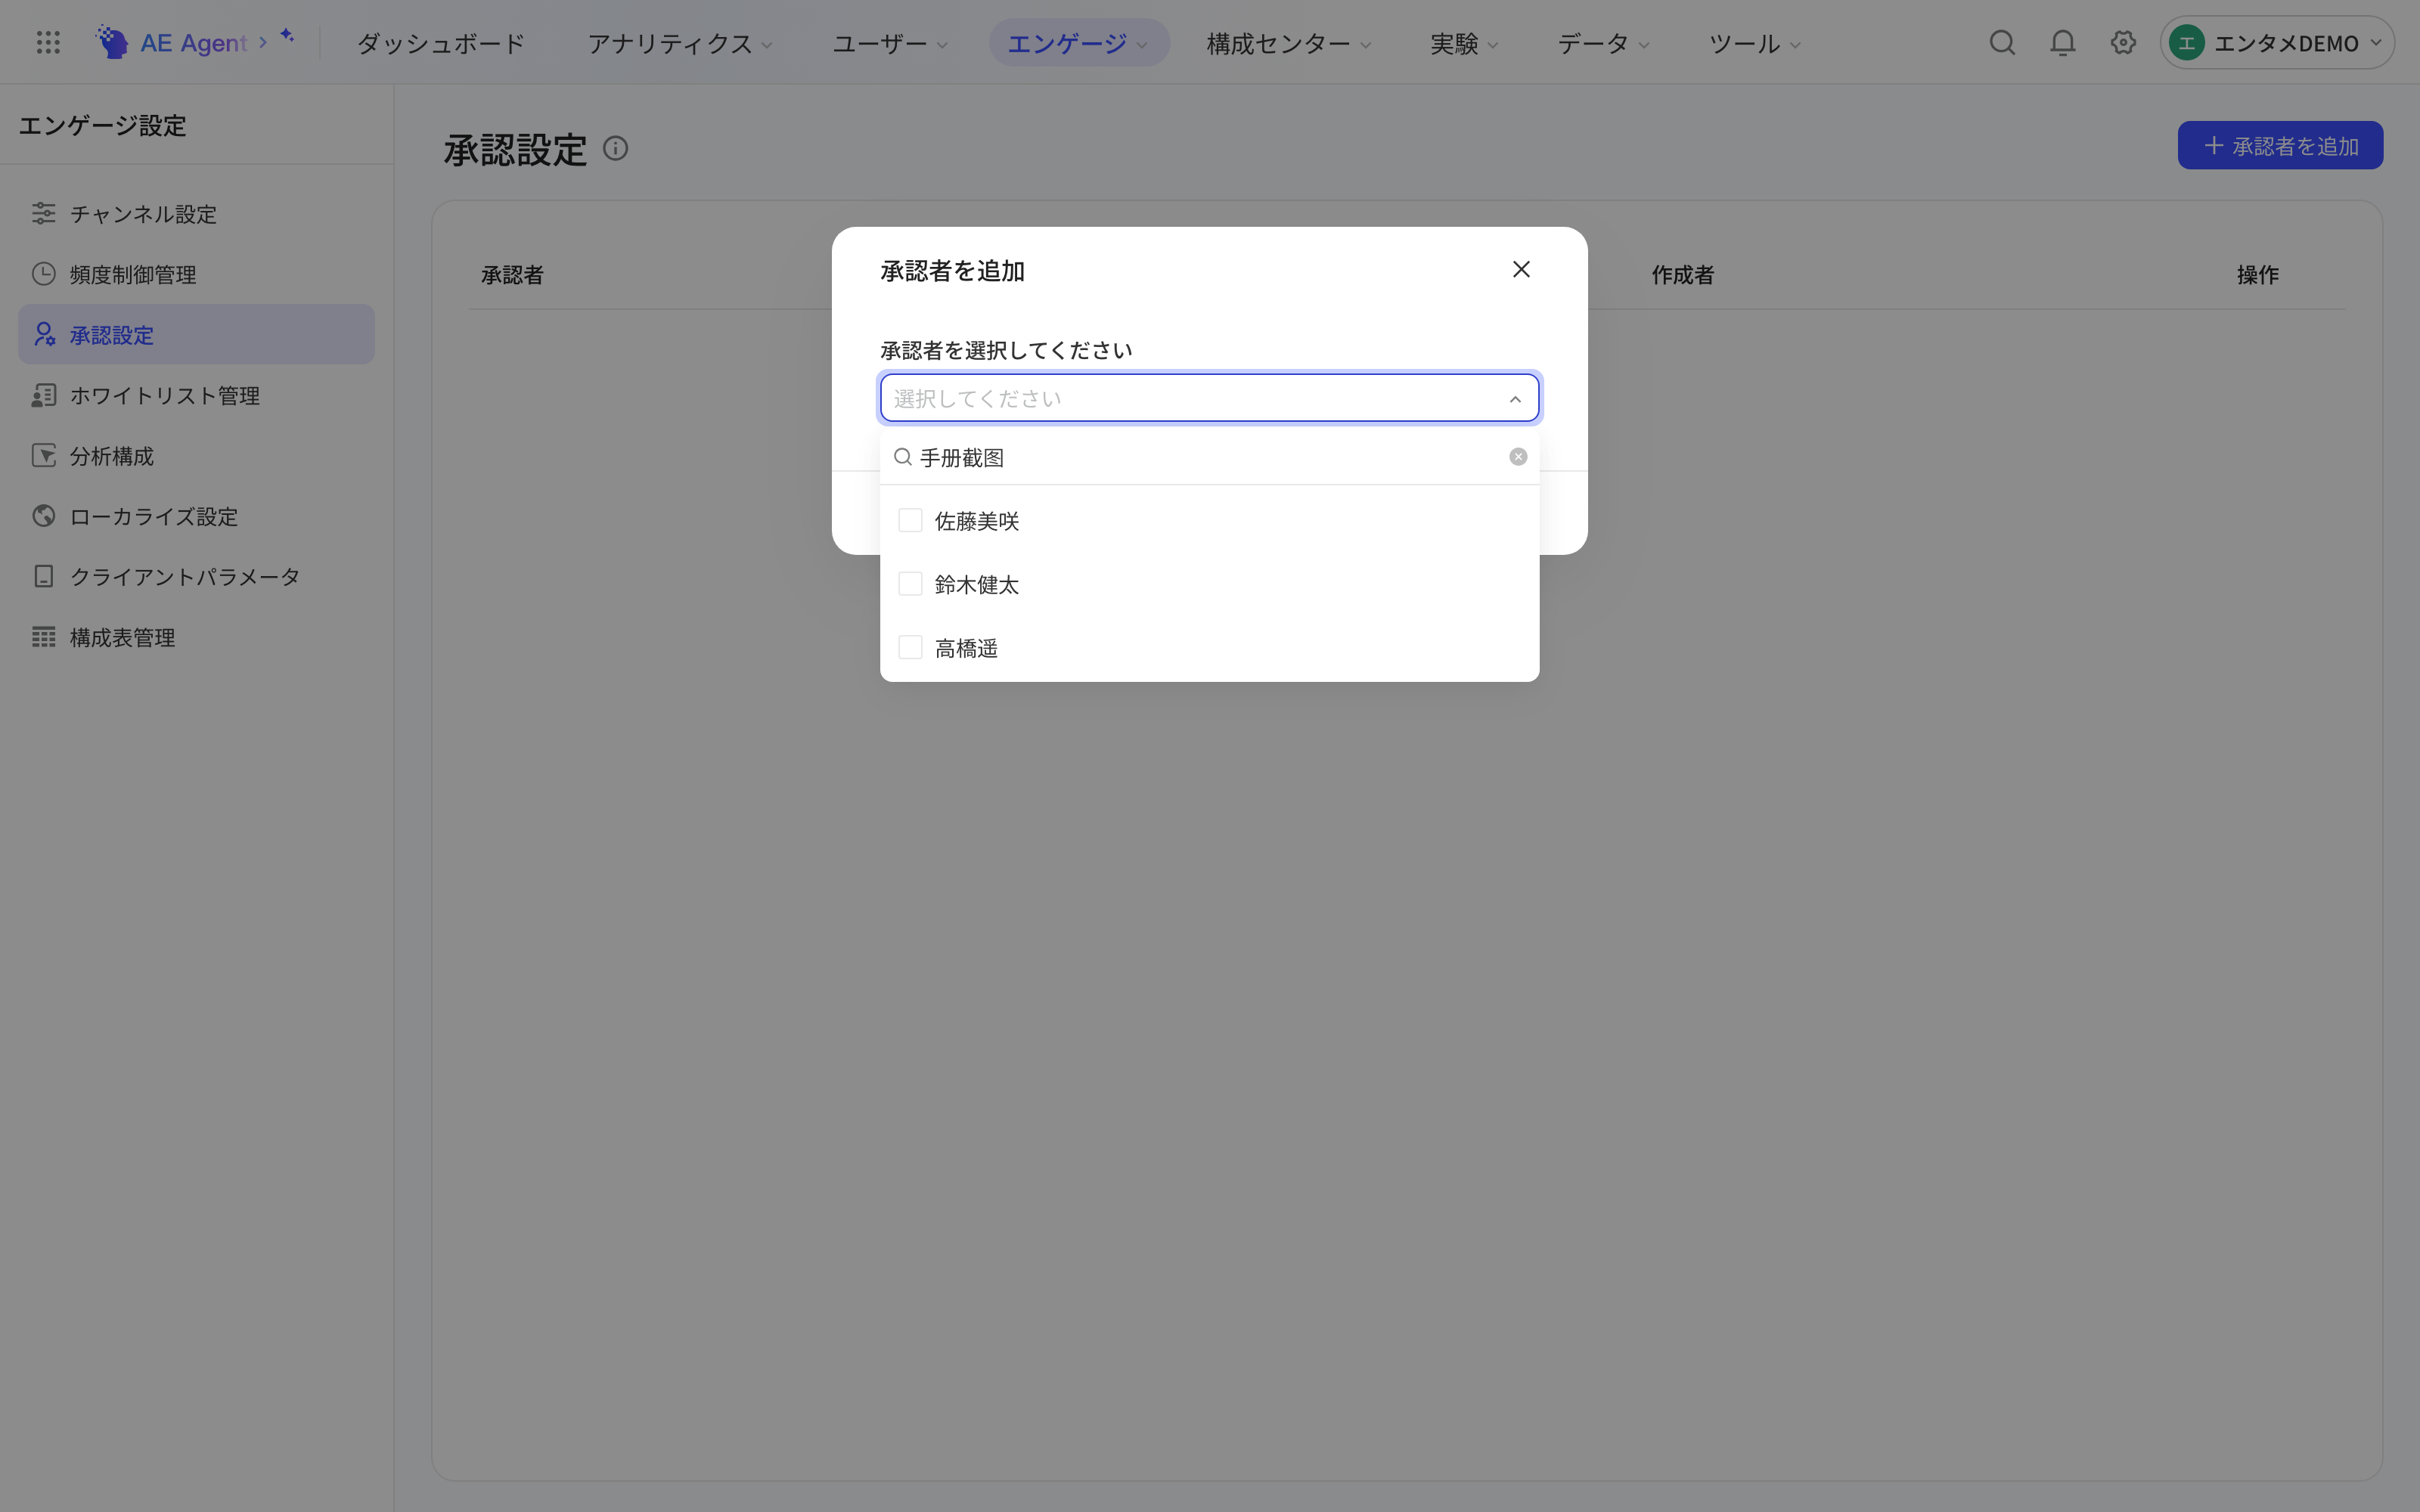Open the search icon in top bar
This screenshot has width=2420, height=1512.
tap(2002, 42)
